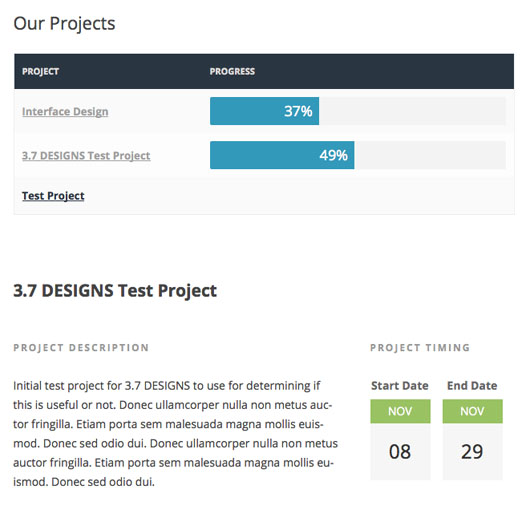Click the PROJECT column header
This screenshot has height=522, width=530.
pyautogui.click(x=41, y=72)
